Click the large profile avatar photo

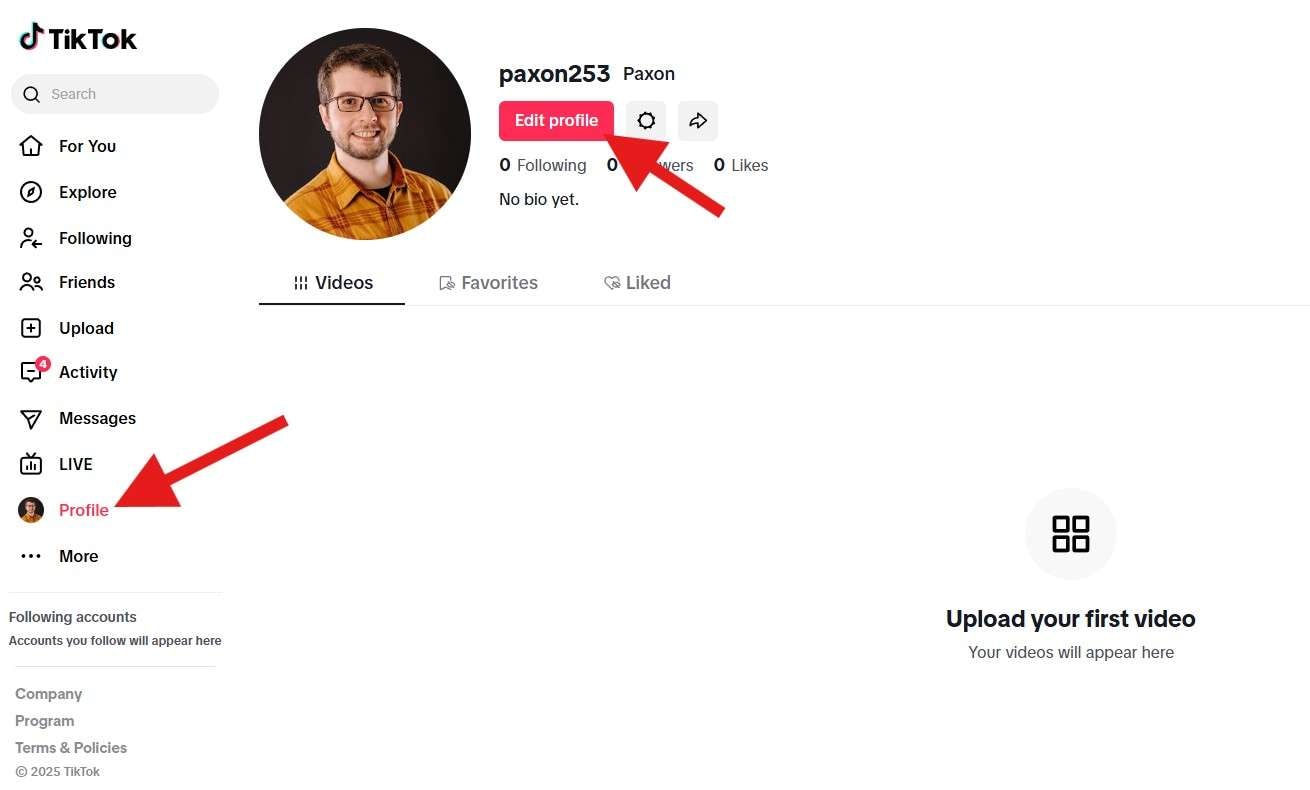pos(365,134)
